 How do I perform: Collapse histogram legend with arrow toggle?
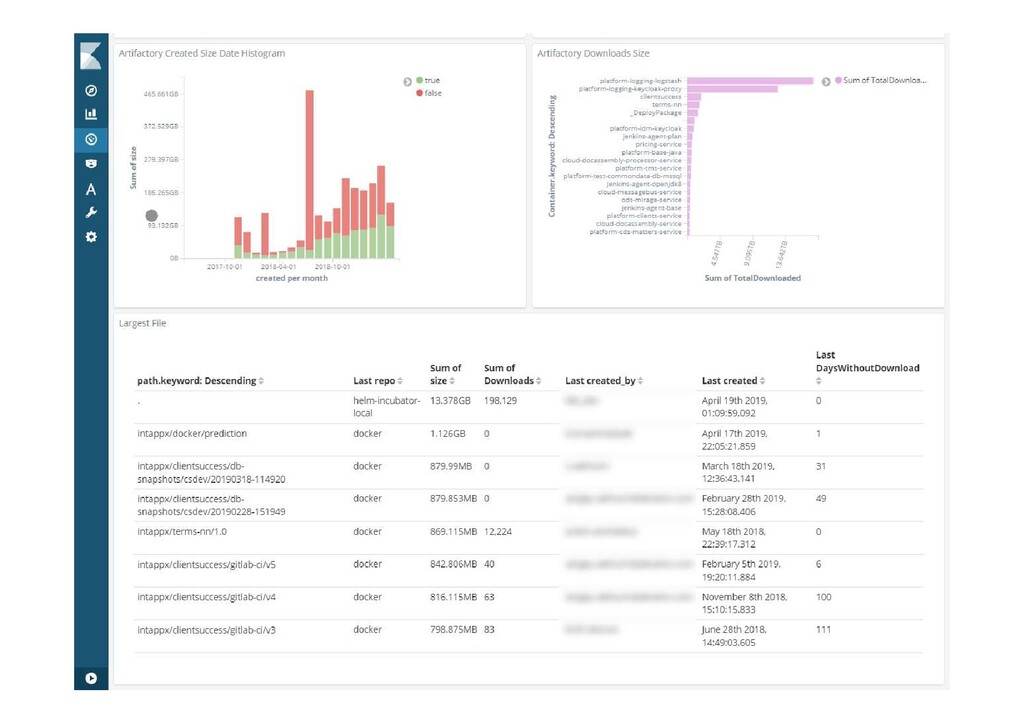pos(408,82)
